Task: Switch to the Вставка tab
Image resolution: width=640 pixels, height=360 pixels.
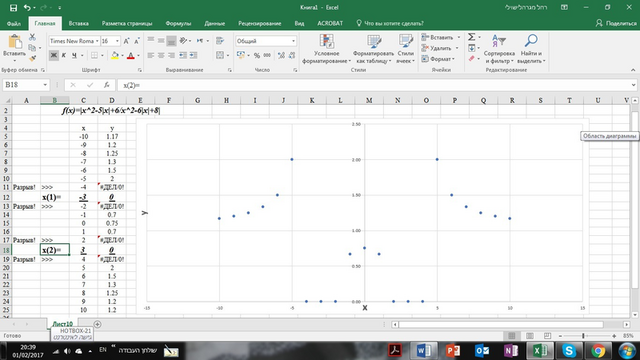Action: (x=78, y=23)
